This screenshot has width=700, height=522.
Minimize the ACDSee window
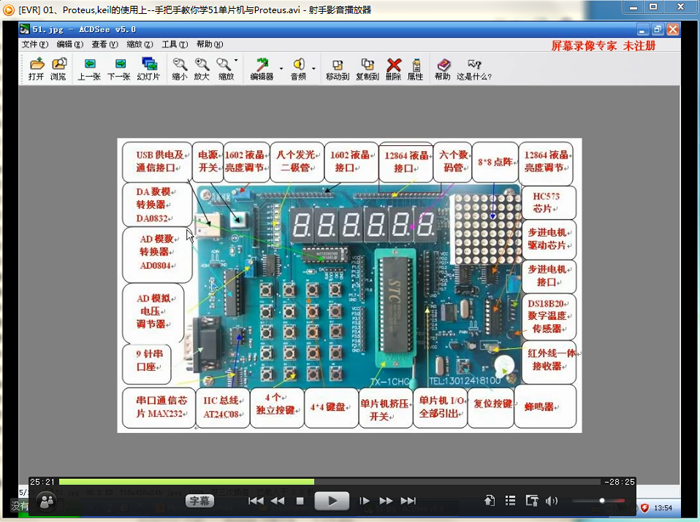coord(642,30)
